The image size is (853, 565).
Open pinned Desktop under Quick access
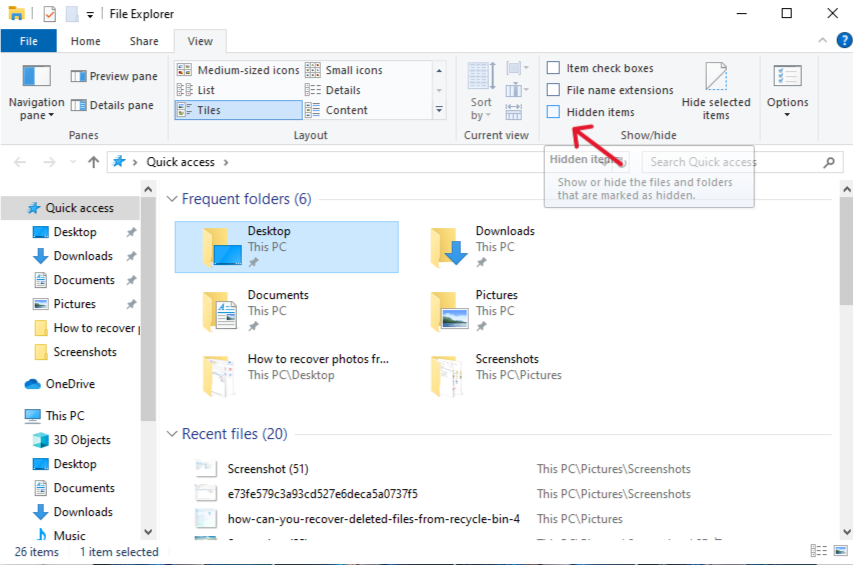pyautogui.click(x=75, y=232)
